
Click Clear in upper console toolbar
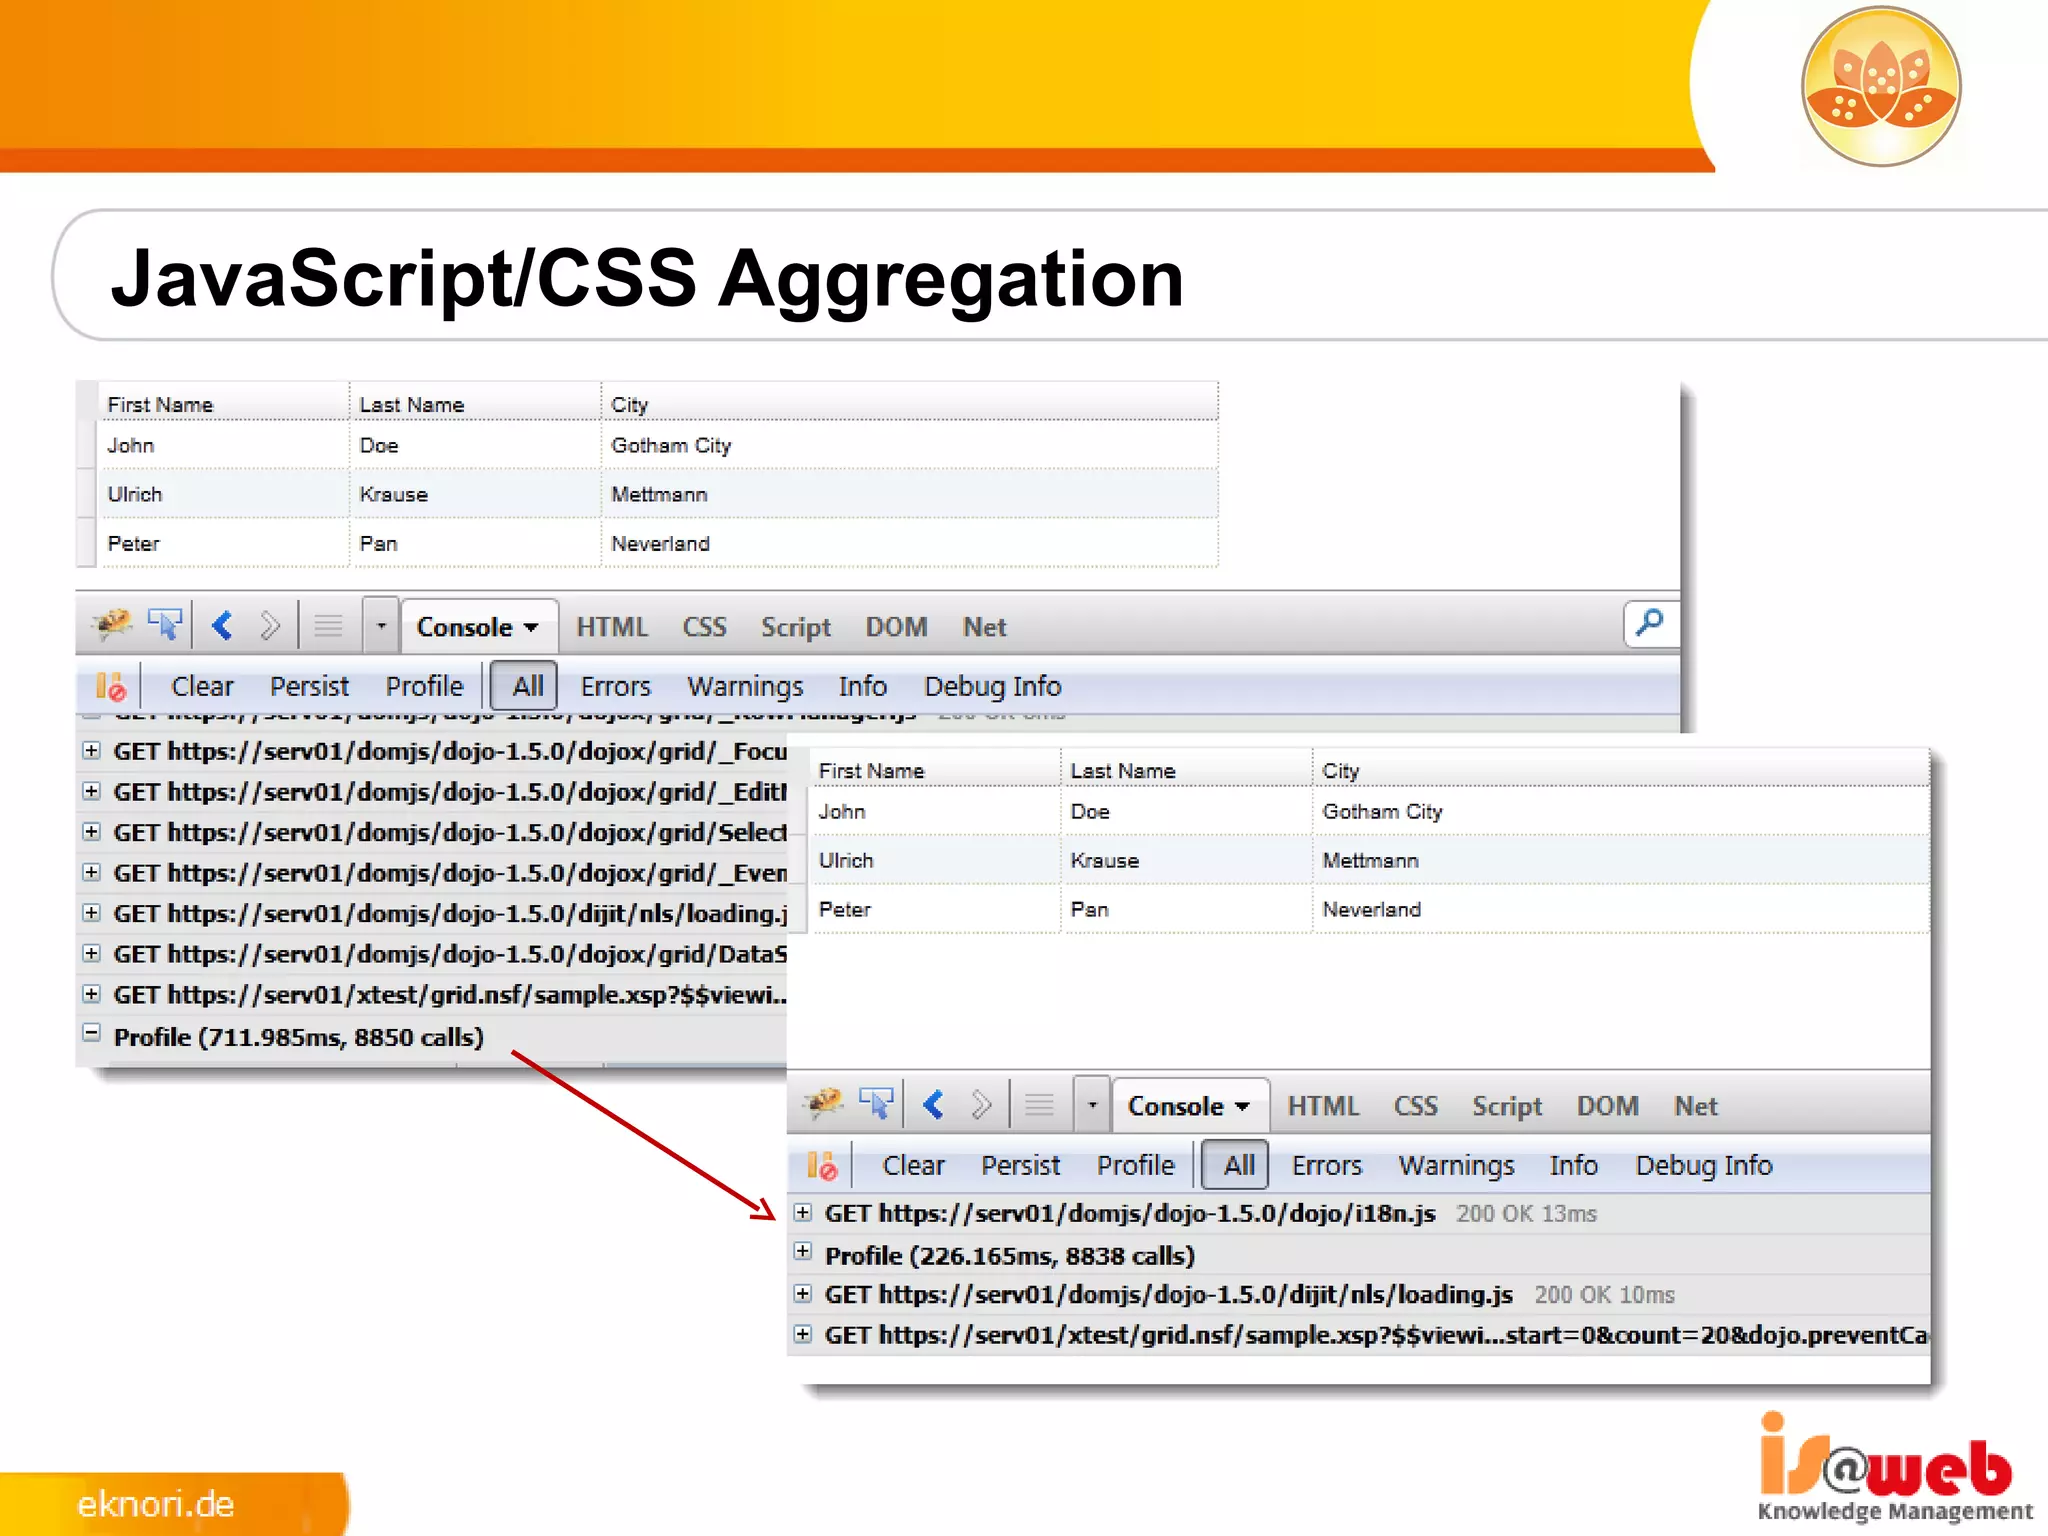point(202,686)
